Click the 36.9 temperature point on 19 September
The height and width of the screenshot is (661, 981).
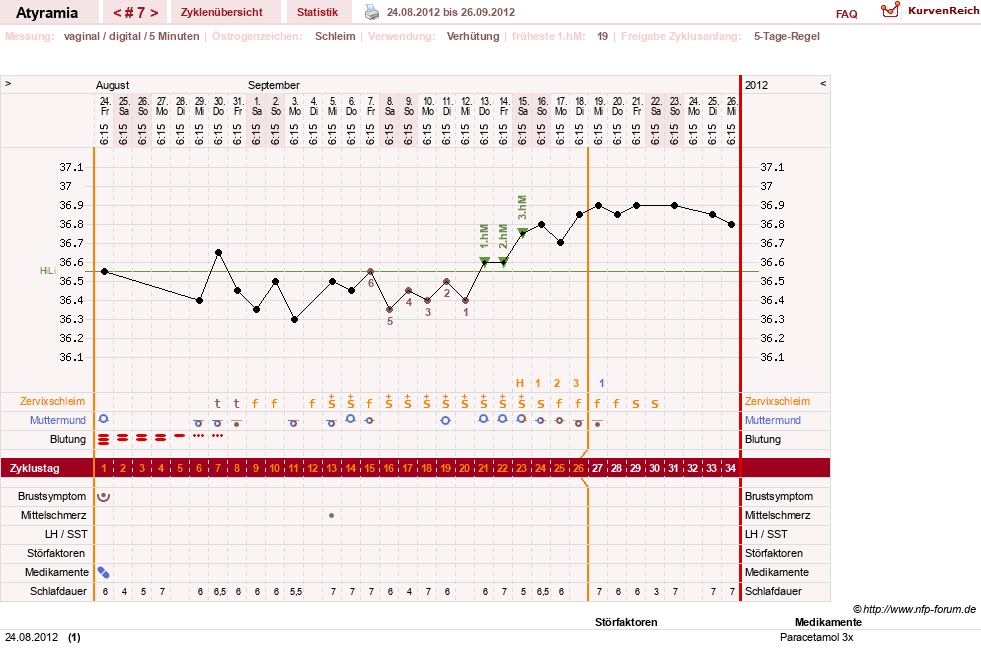[599, 205]
